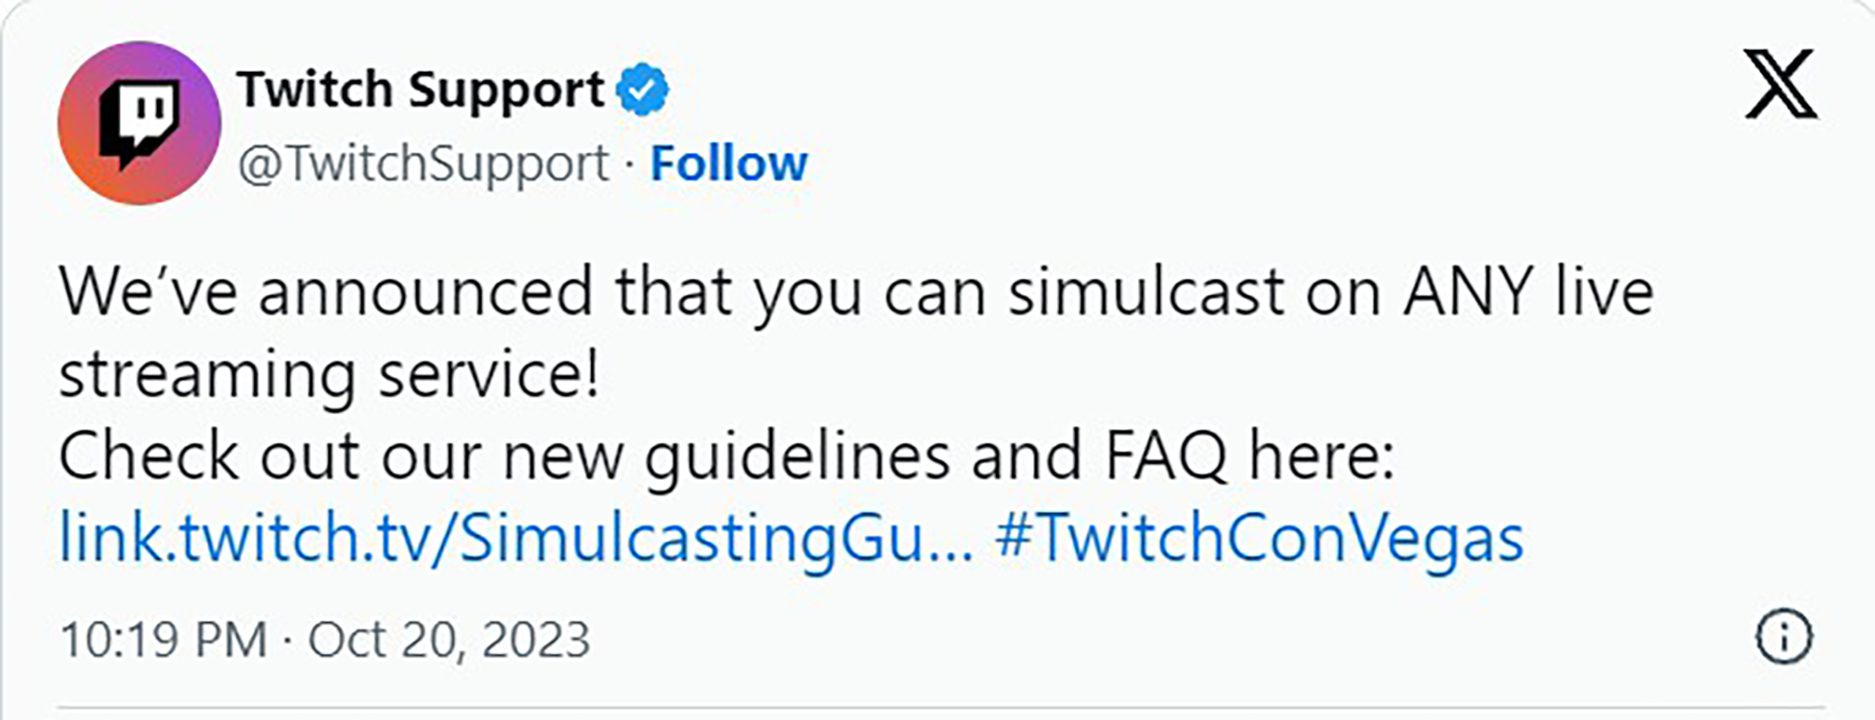The width and height of the screenshot is (1875, 720).
Task: Open the X logo in the corner
Action: tap(1780, 84)
